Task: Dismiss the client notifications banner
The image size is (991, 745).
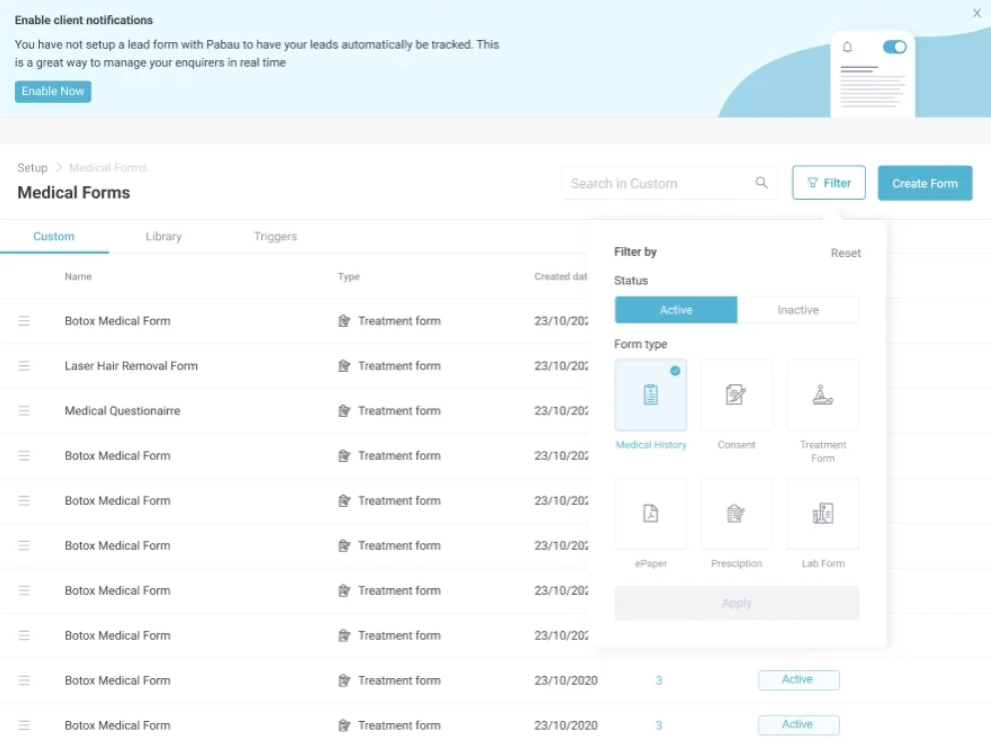Action: [x=976, y=13]
